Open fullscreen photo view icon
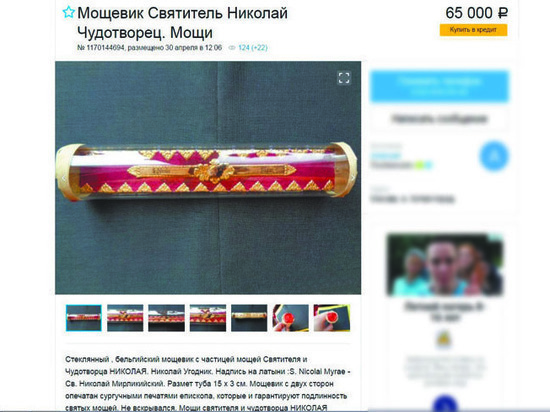The width and height of the screenshot is (550, 412). point(344,78)
